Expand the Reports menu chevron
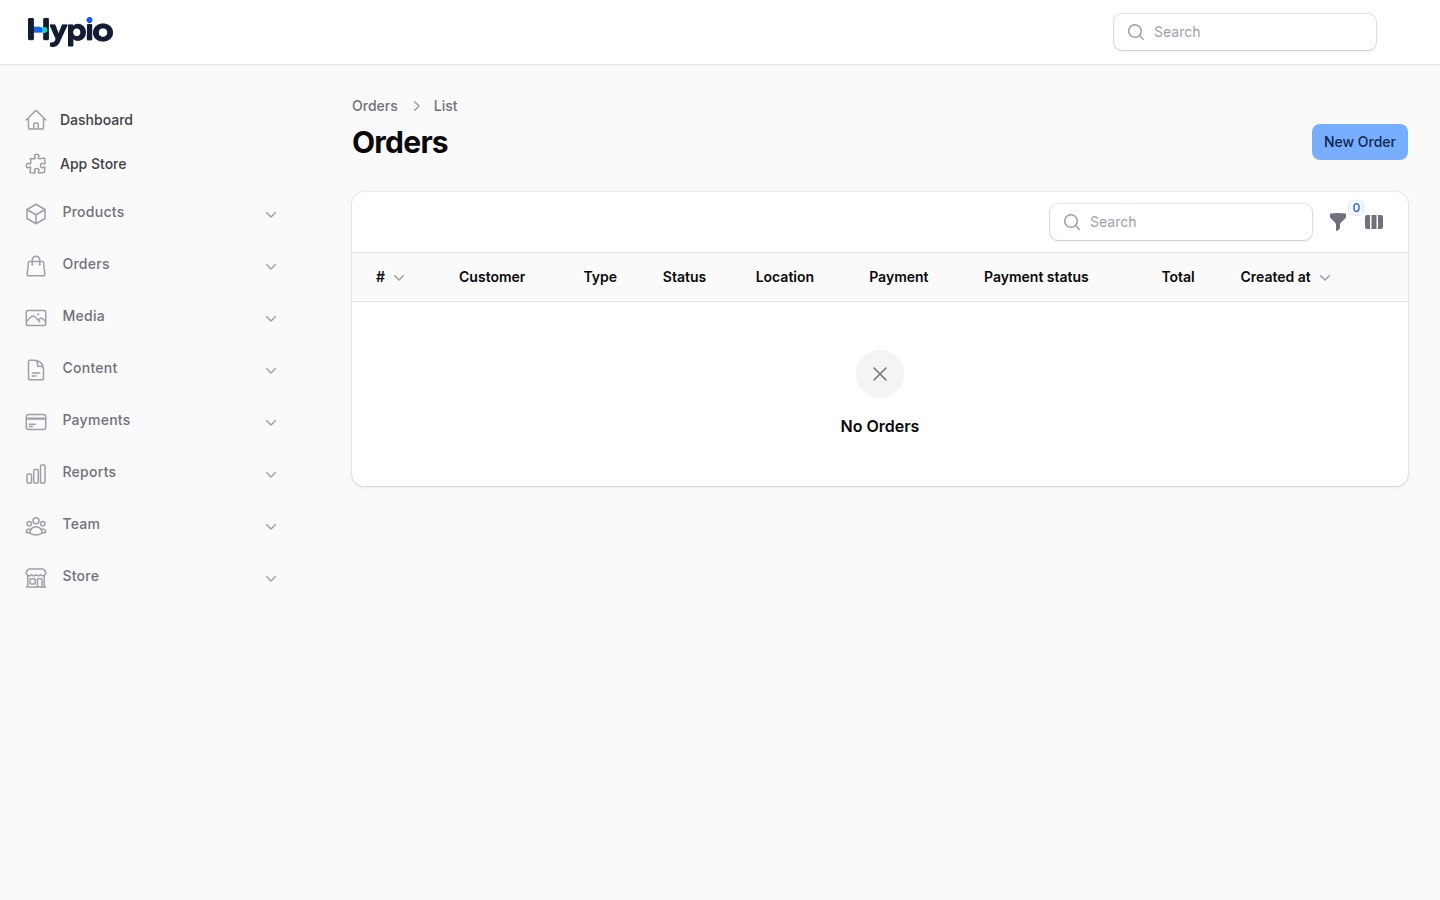The height and width of the screenshot is (900, 1440). (x=271, y=474)
